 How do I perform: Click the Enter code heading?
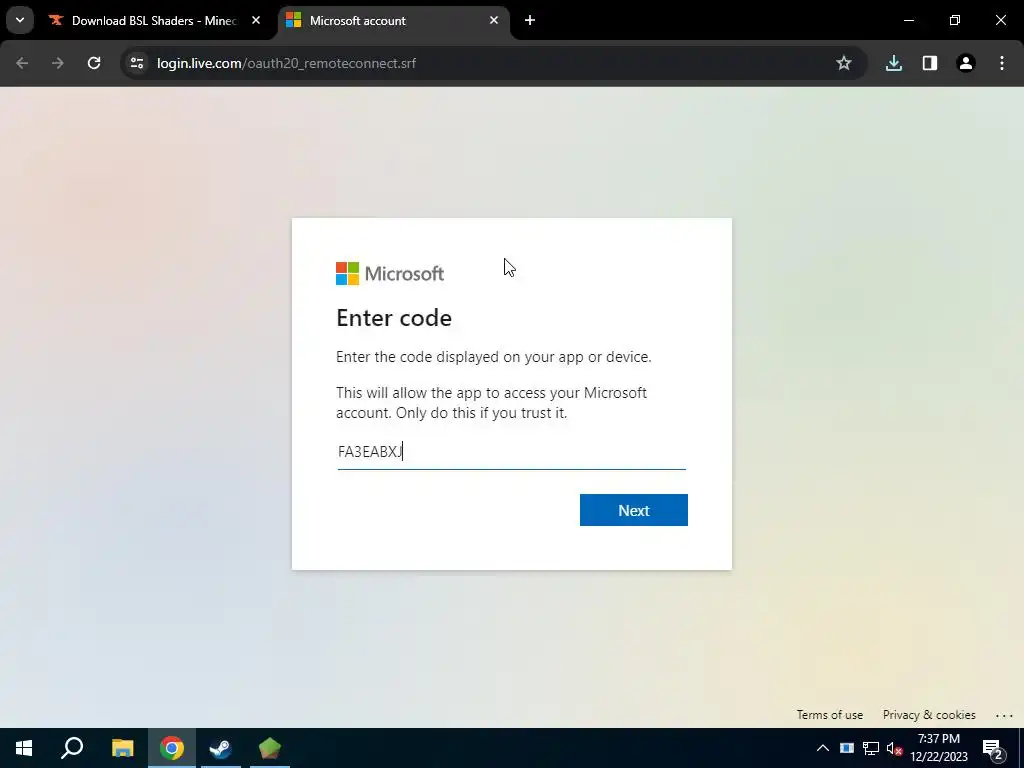click(x=394, y=318)
